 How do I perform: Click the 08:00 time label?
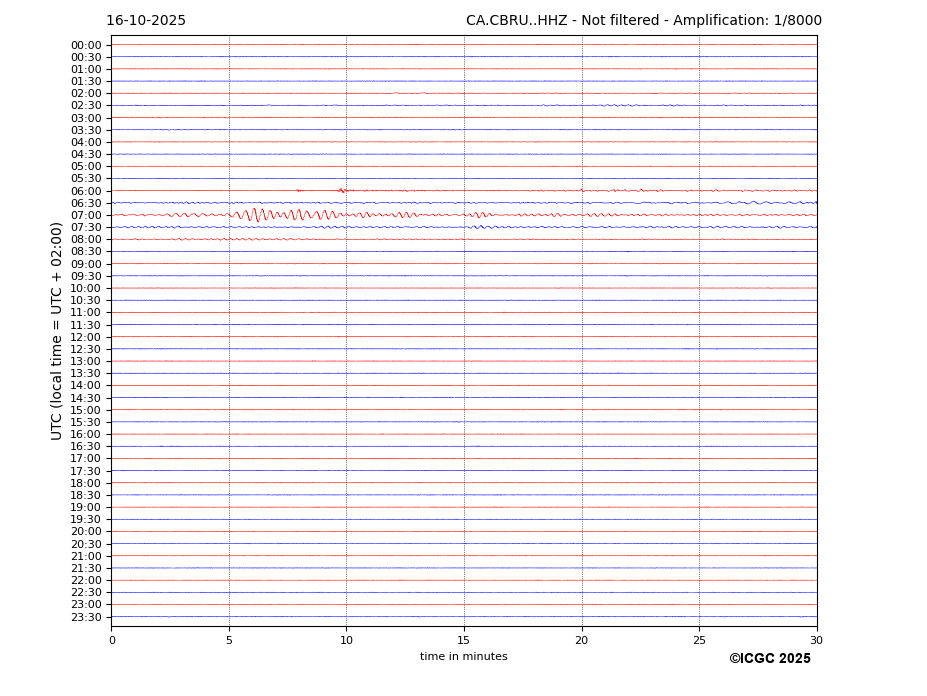tap(86, 240)
